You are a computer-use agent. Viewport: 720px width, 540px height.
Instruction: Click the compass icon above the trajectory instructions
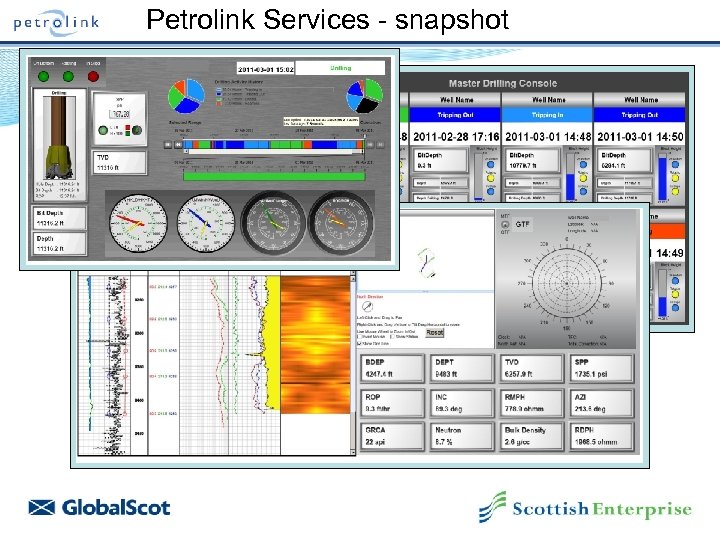(x=367, y=306)
